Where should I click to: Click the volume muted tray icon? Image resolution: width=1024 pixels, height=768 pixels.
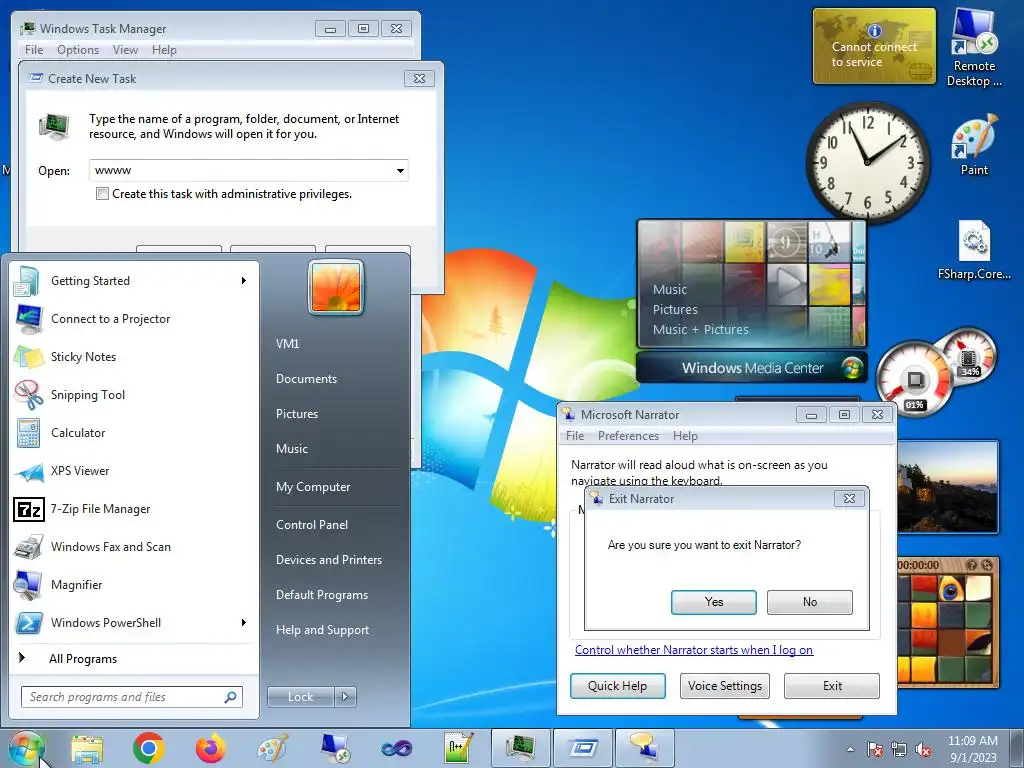click(923, 750)
